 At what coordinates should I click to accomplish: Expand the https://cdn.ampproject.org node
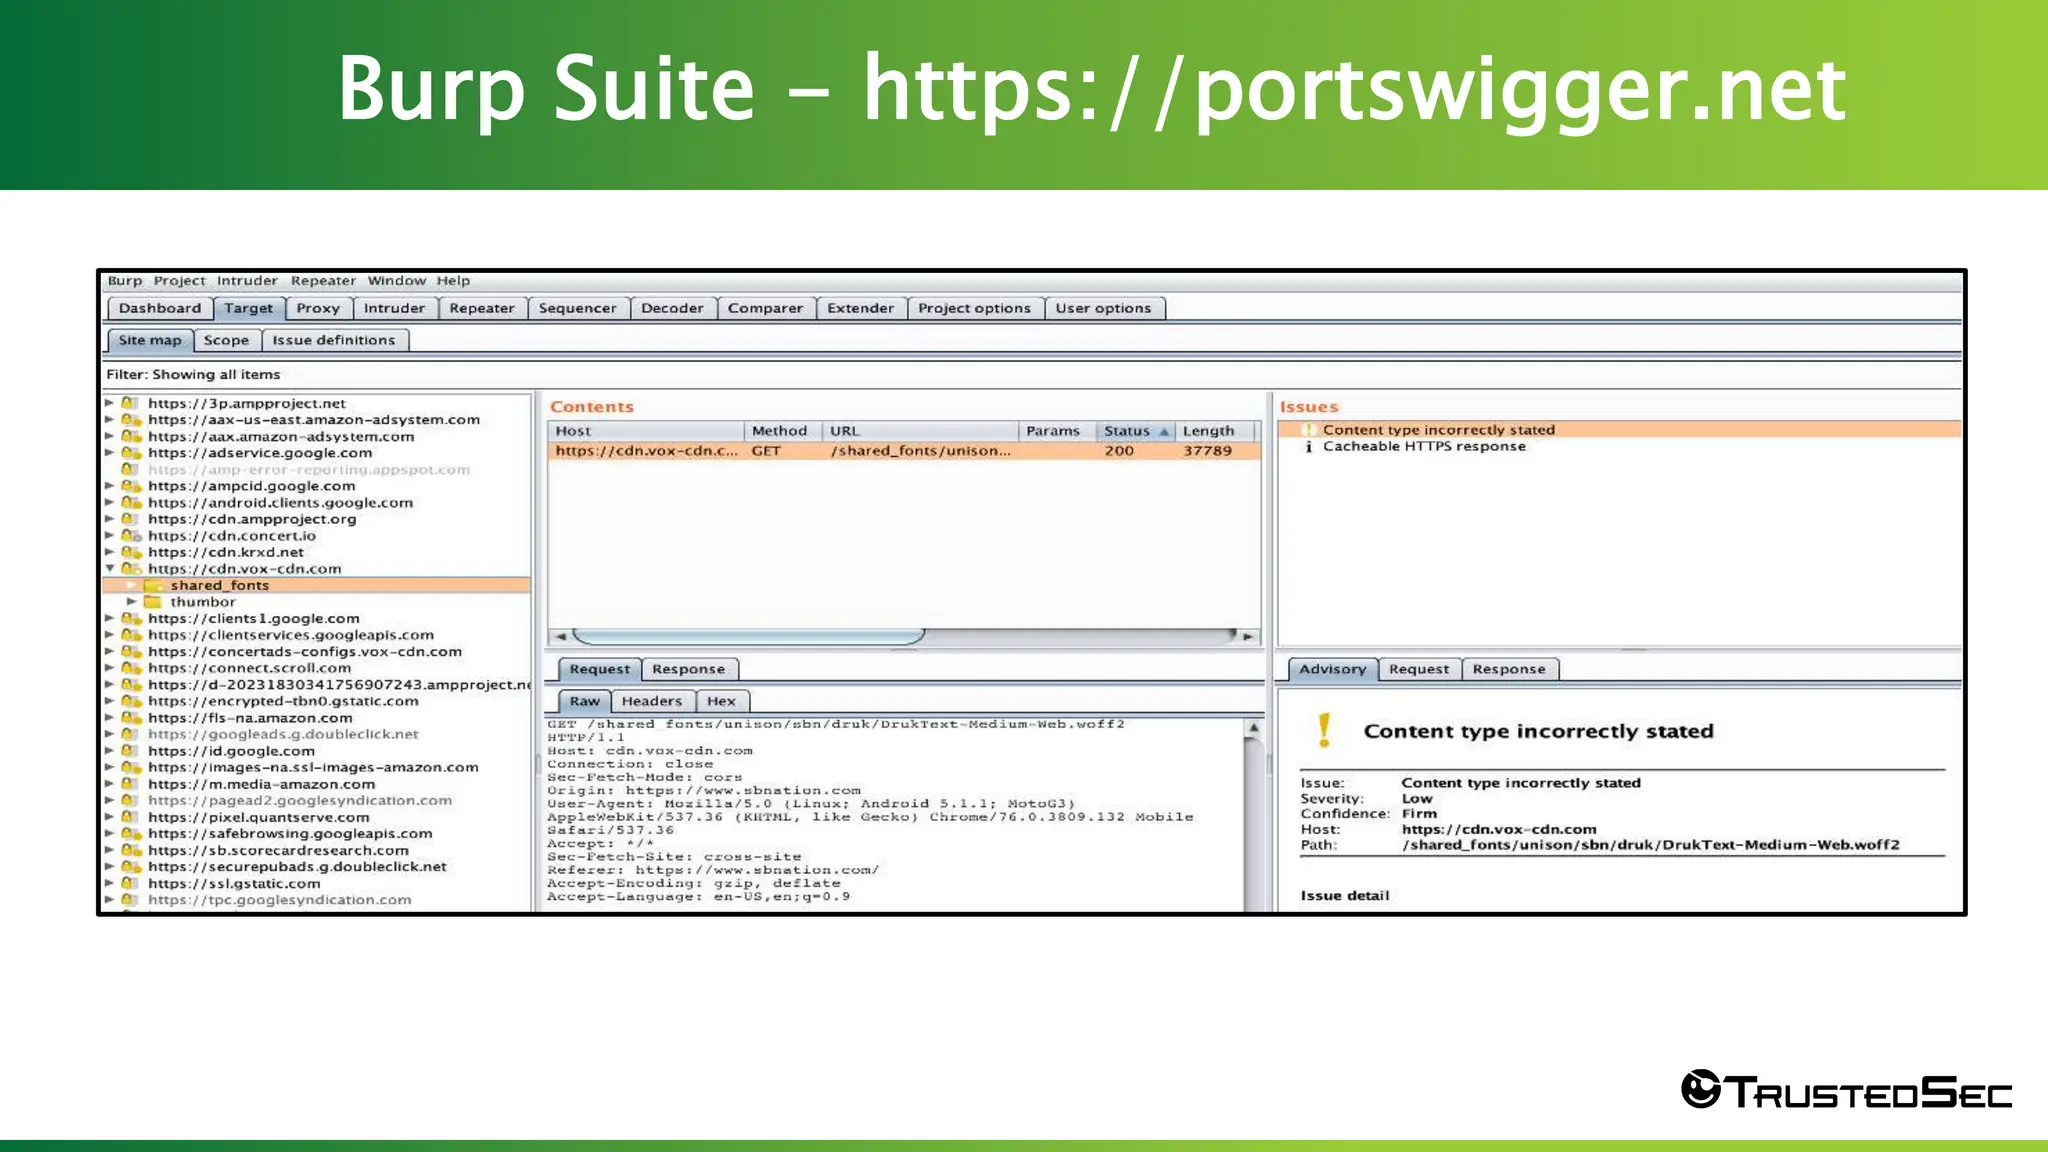(110, 519)
